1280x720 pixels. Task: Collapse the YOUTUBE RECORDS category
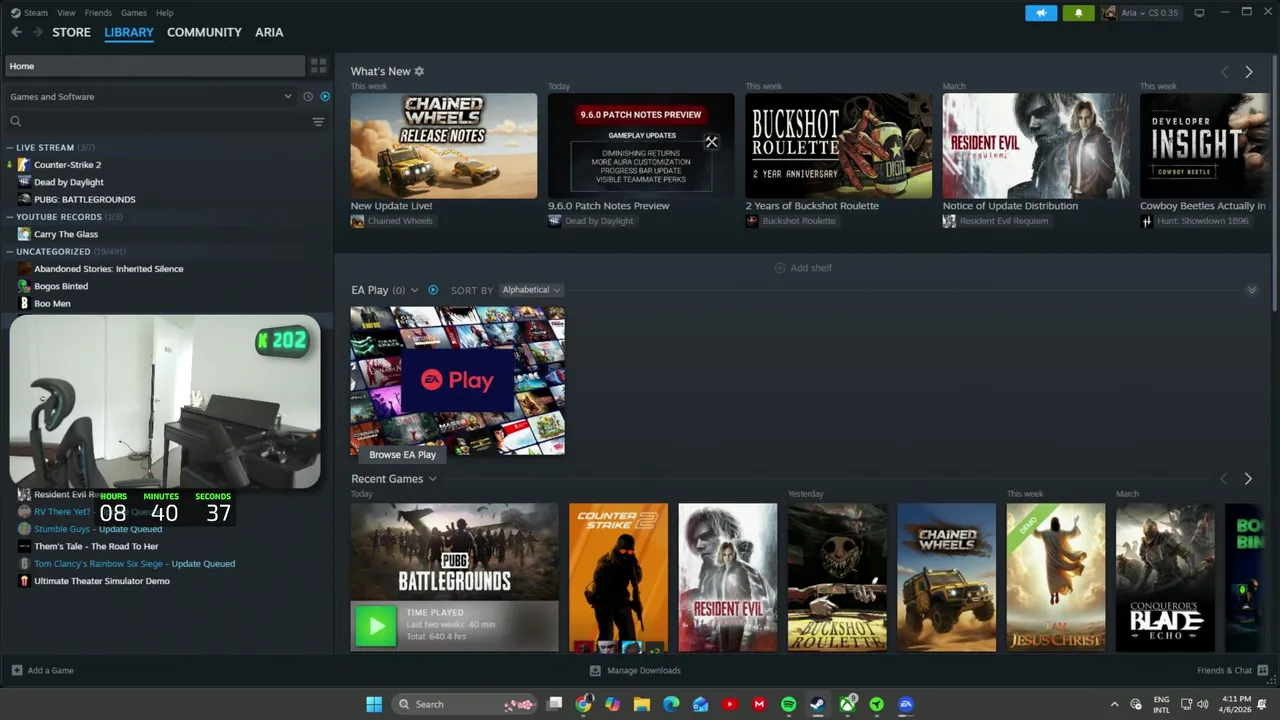[x=10, y=217]
